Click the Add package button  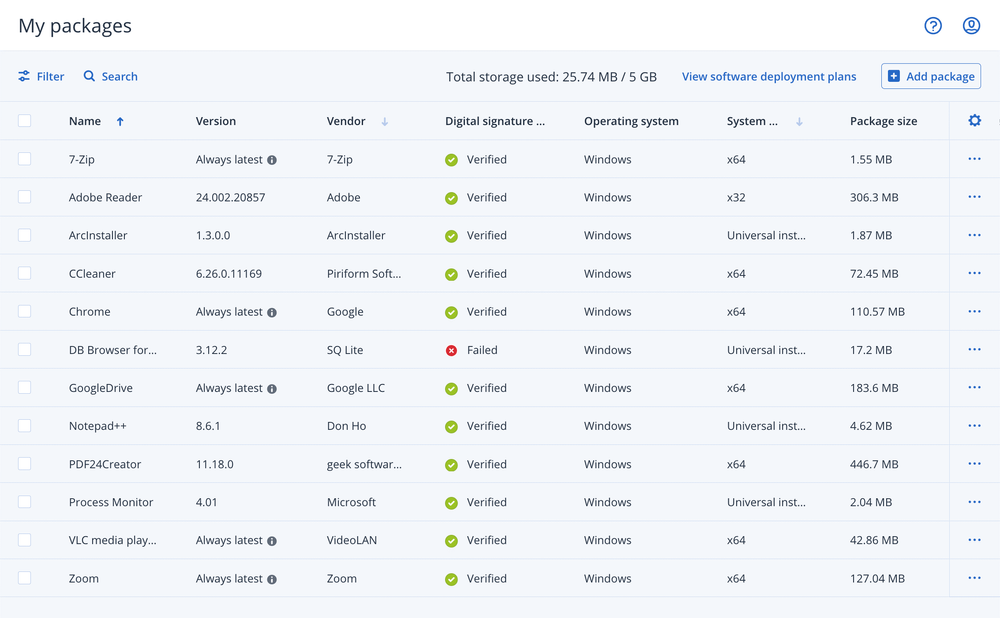[x=931, y=76]
